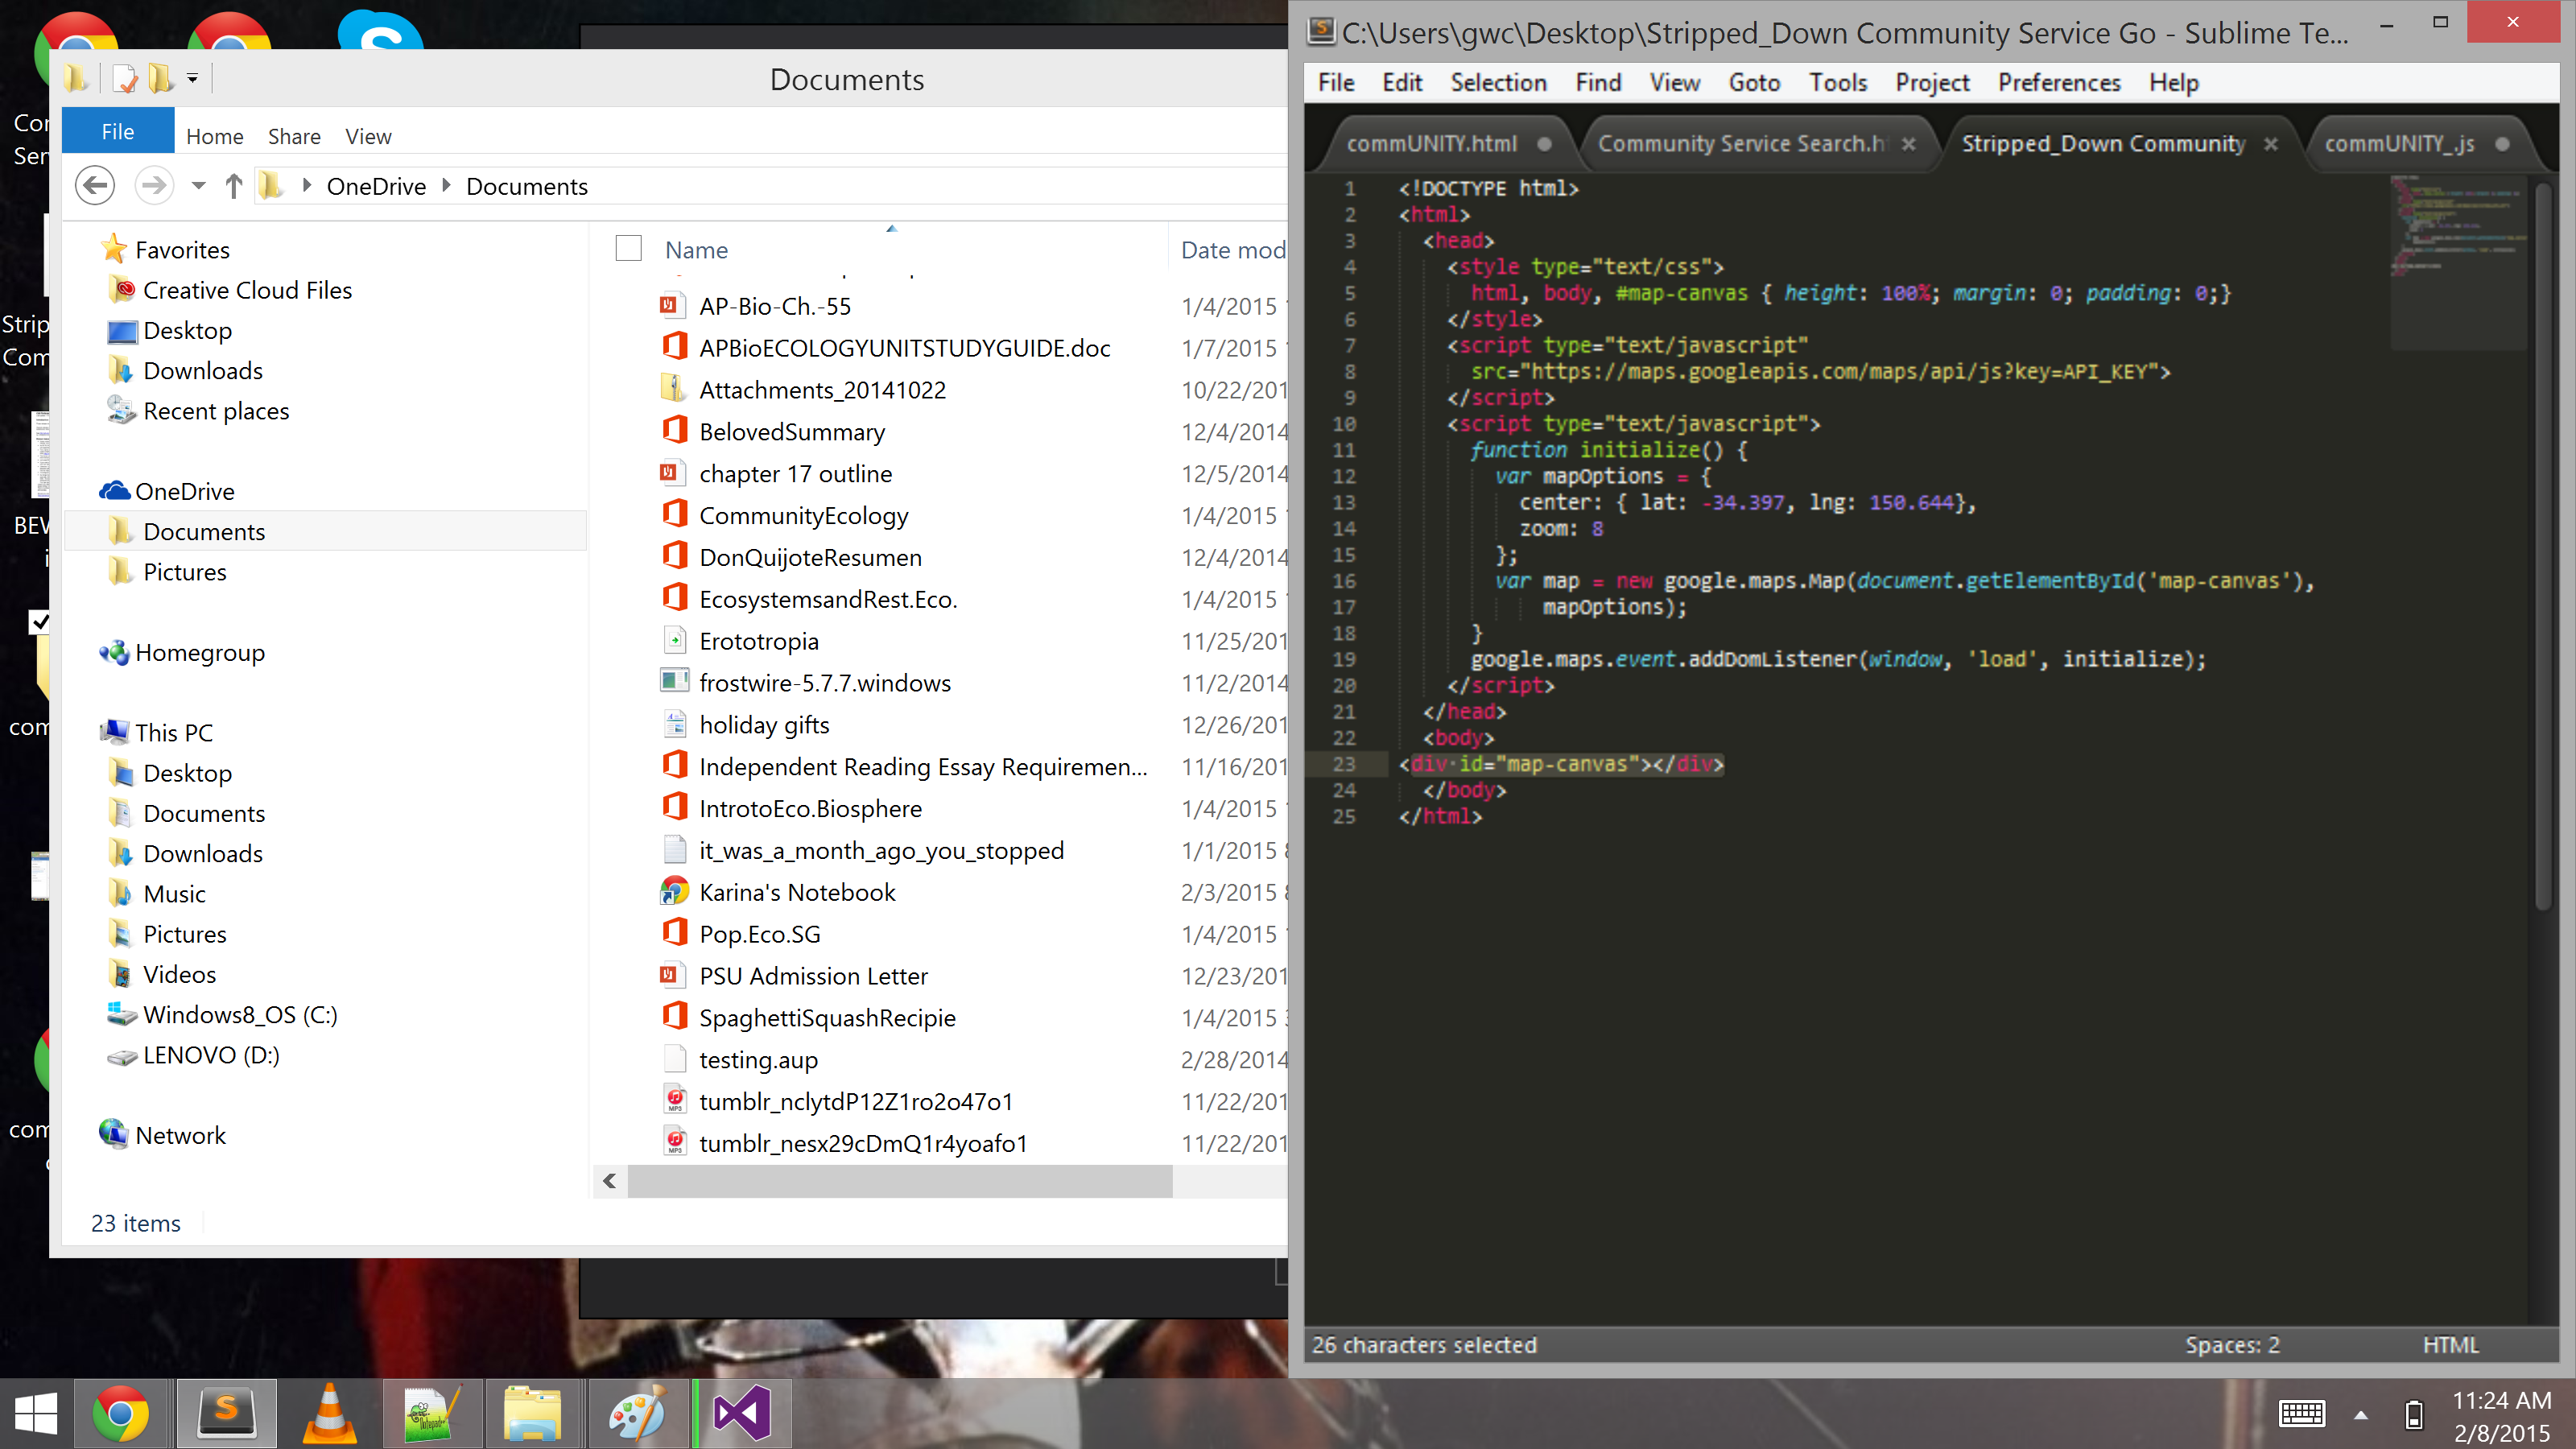Check the select-all checkbox by Name
2576x1449 pixels.
(628, 249)
